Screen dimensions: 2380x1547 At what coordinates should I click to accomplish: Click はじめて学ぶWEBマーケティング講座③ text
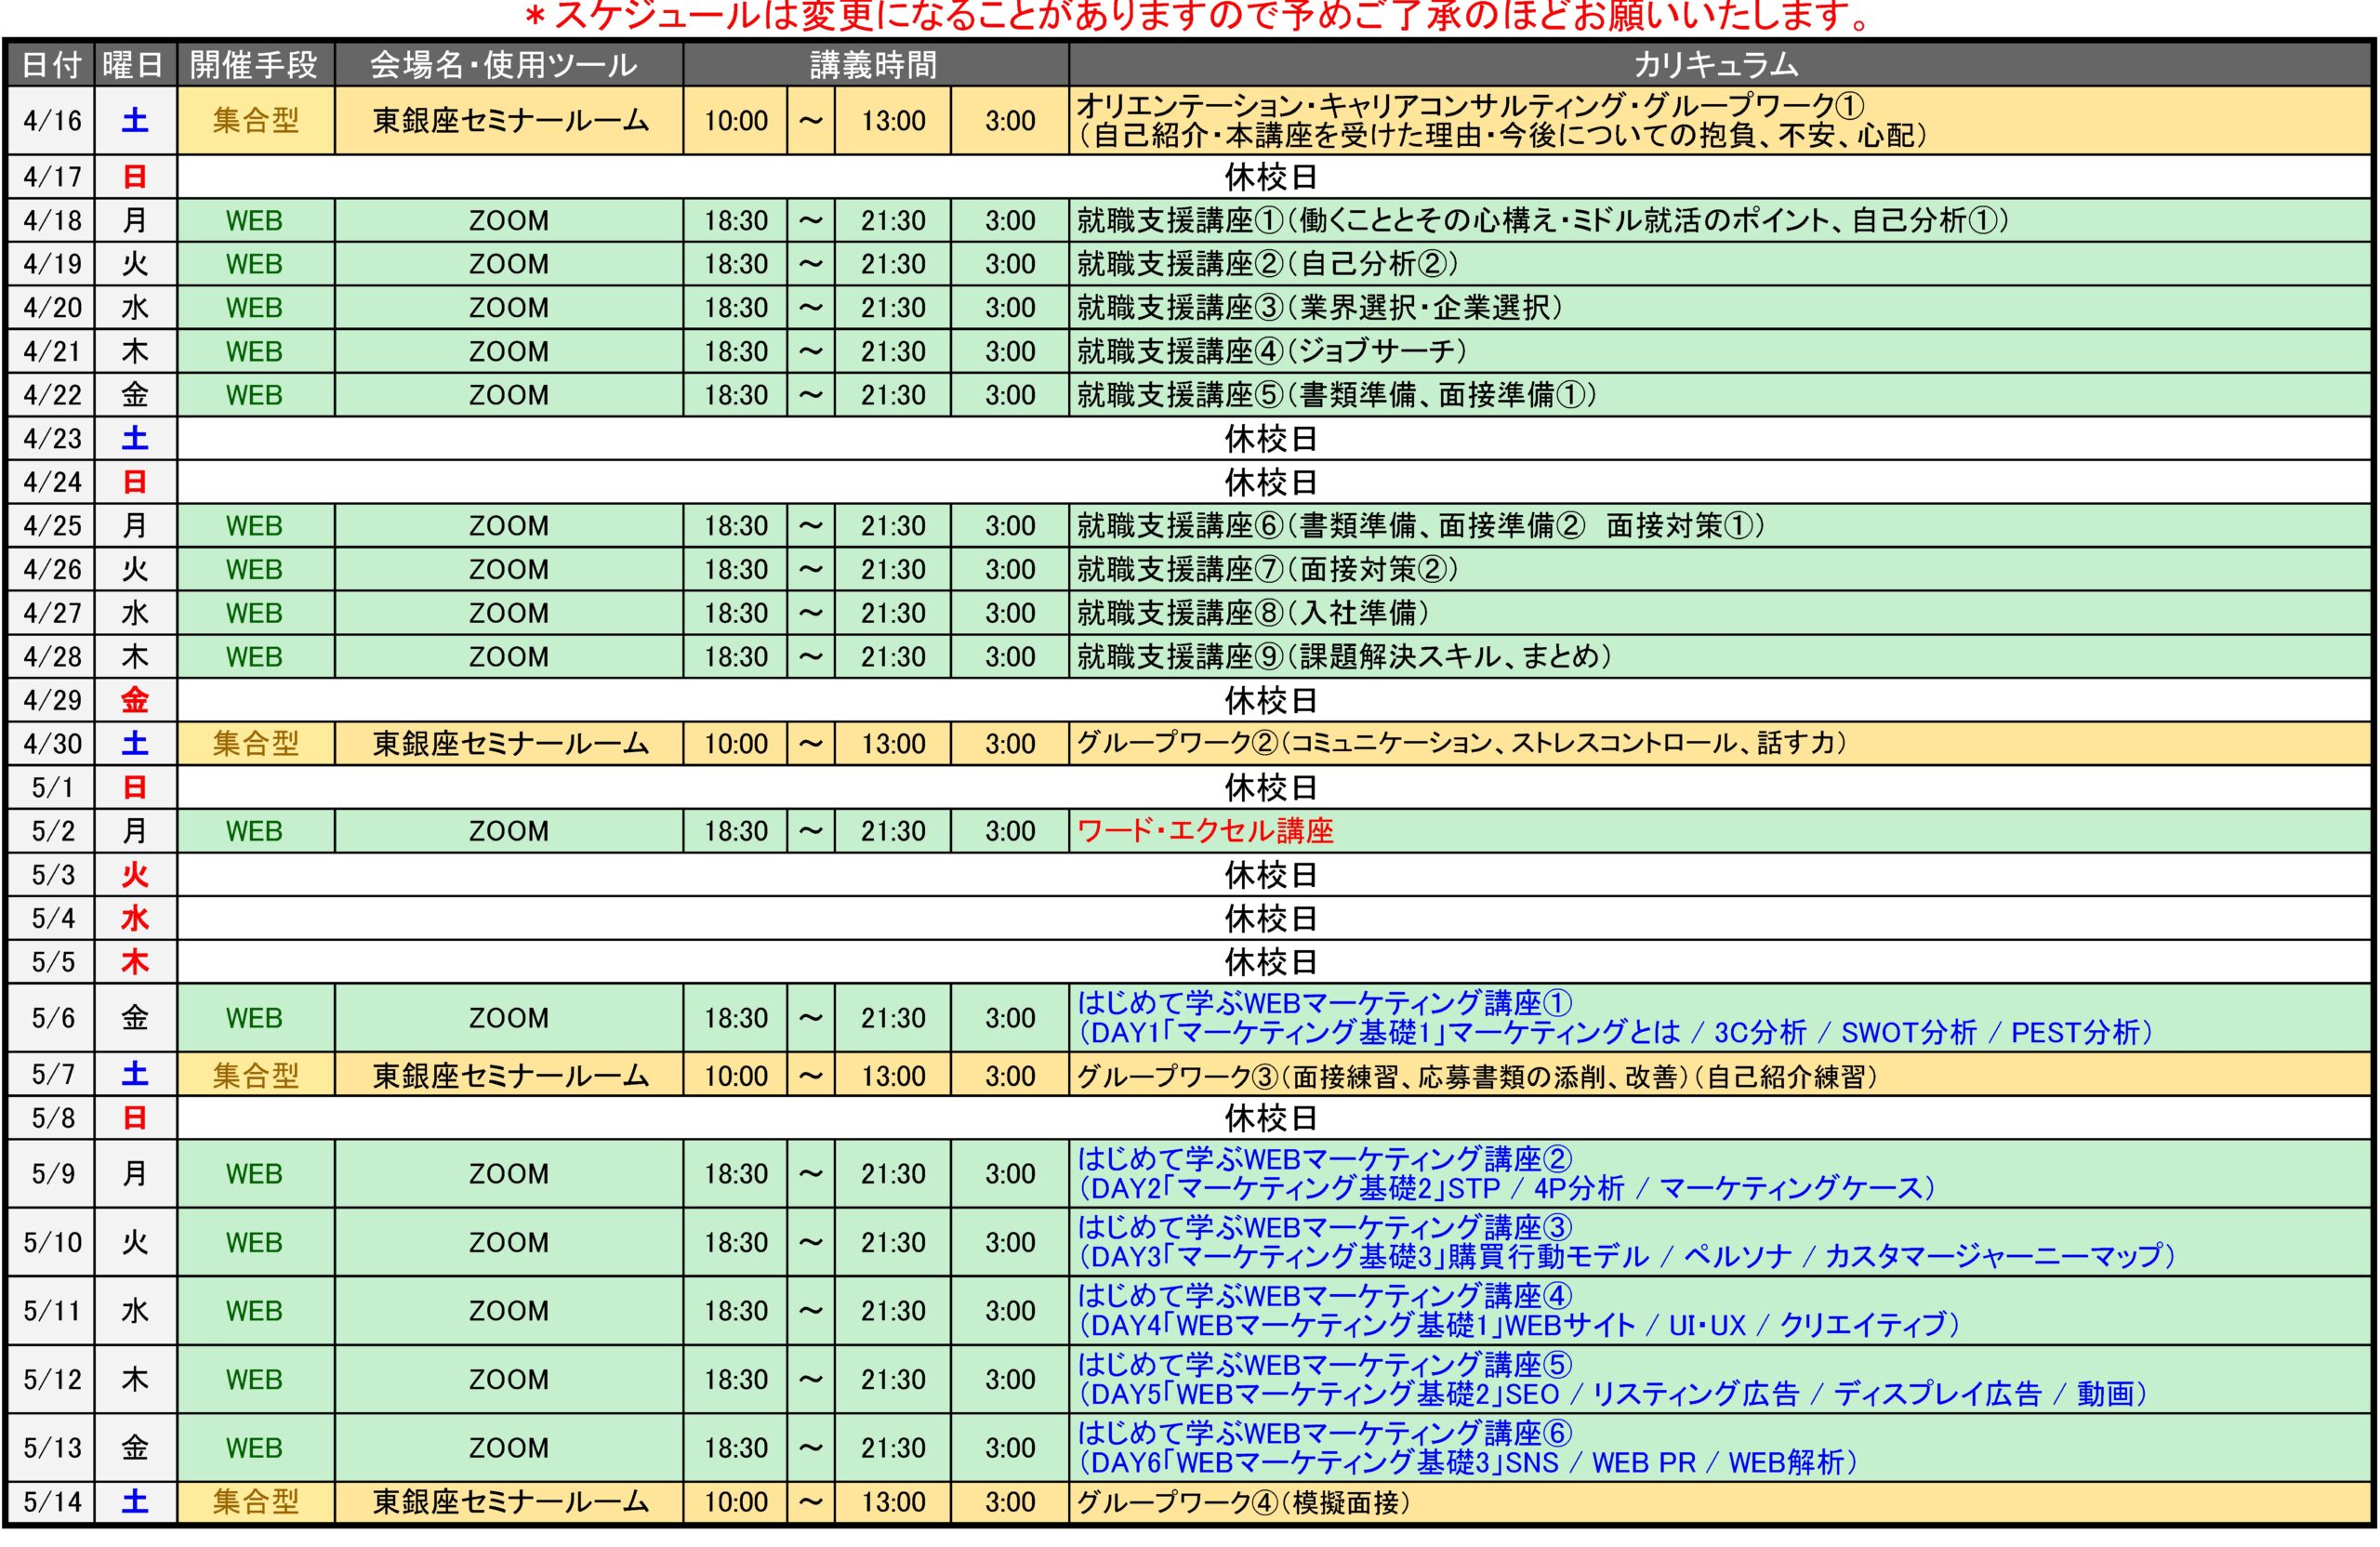point(1324,1227)
